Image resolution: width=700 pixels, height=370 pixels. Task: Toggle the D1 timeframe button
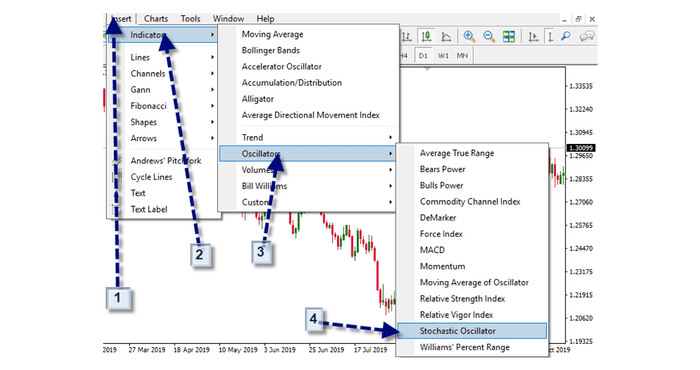pyautogui.click(x=423, y=56)
